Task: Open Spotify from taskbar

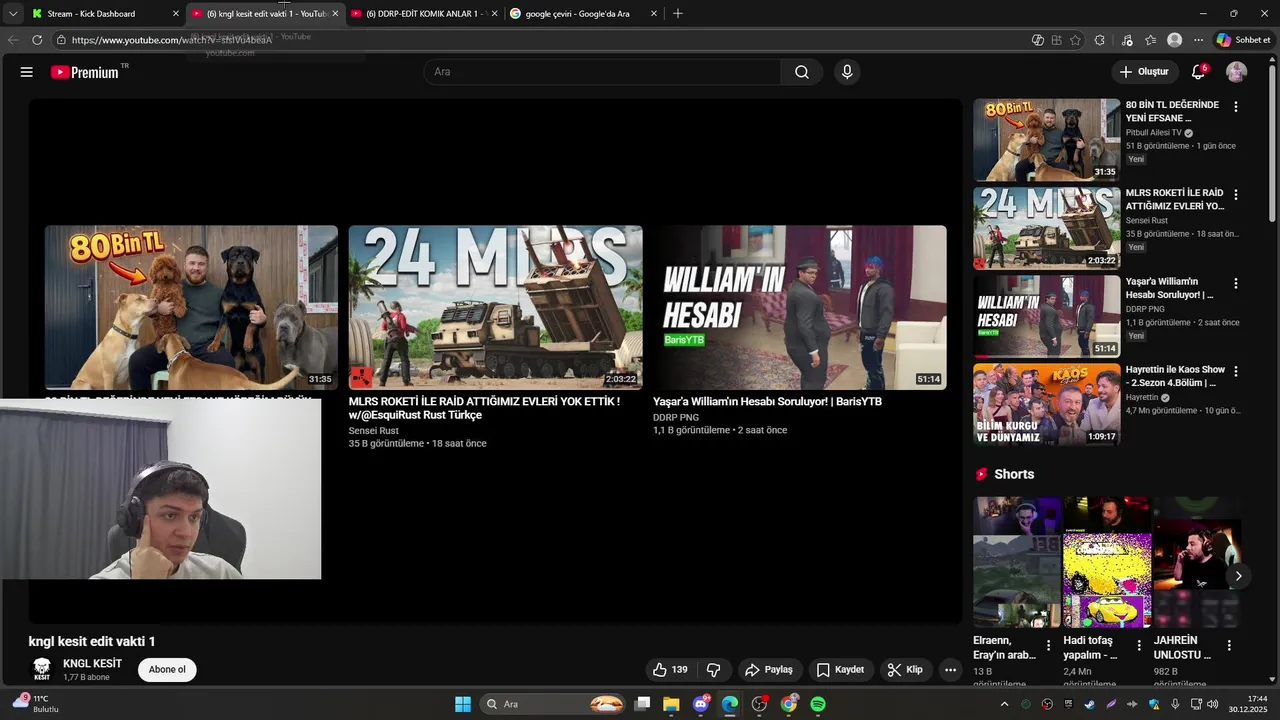Action: [x=818, y=704]
